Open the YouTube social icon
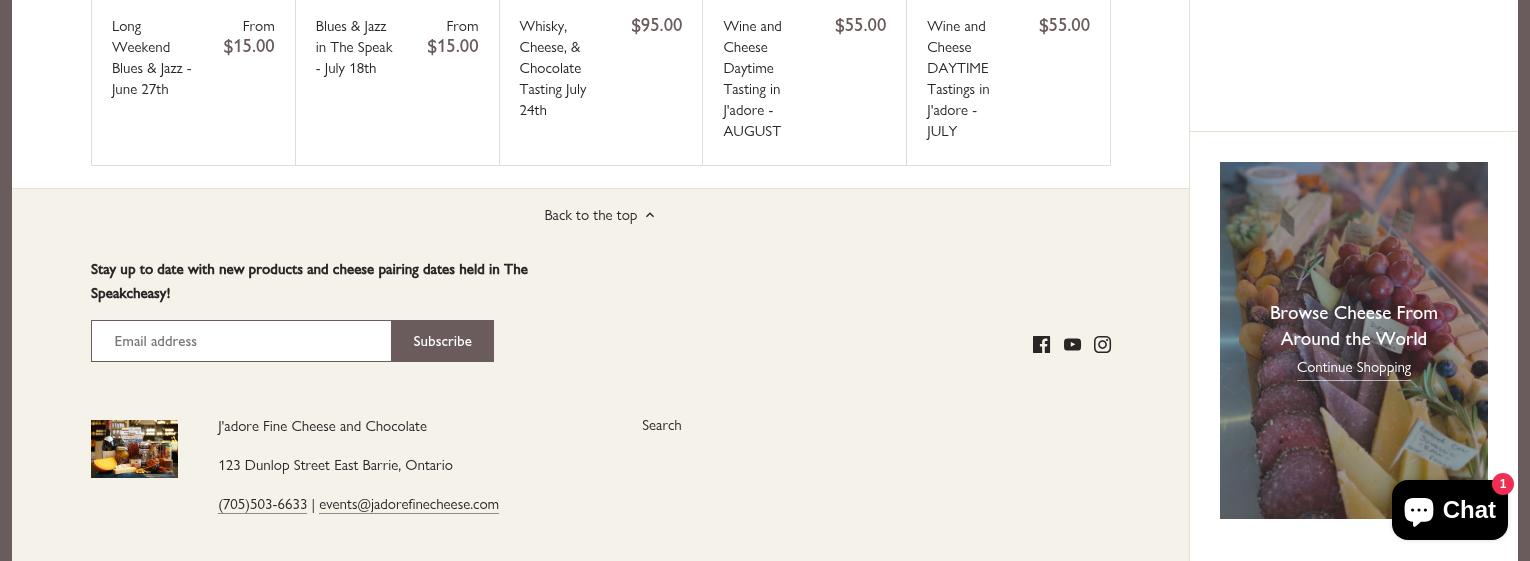 click(1072, 345)
